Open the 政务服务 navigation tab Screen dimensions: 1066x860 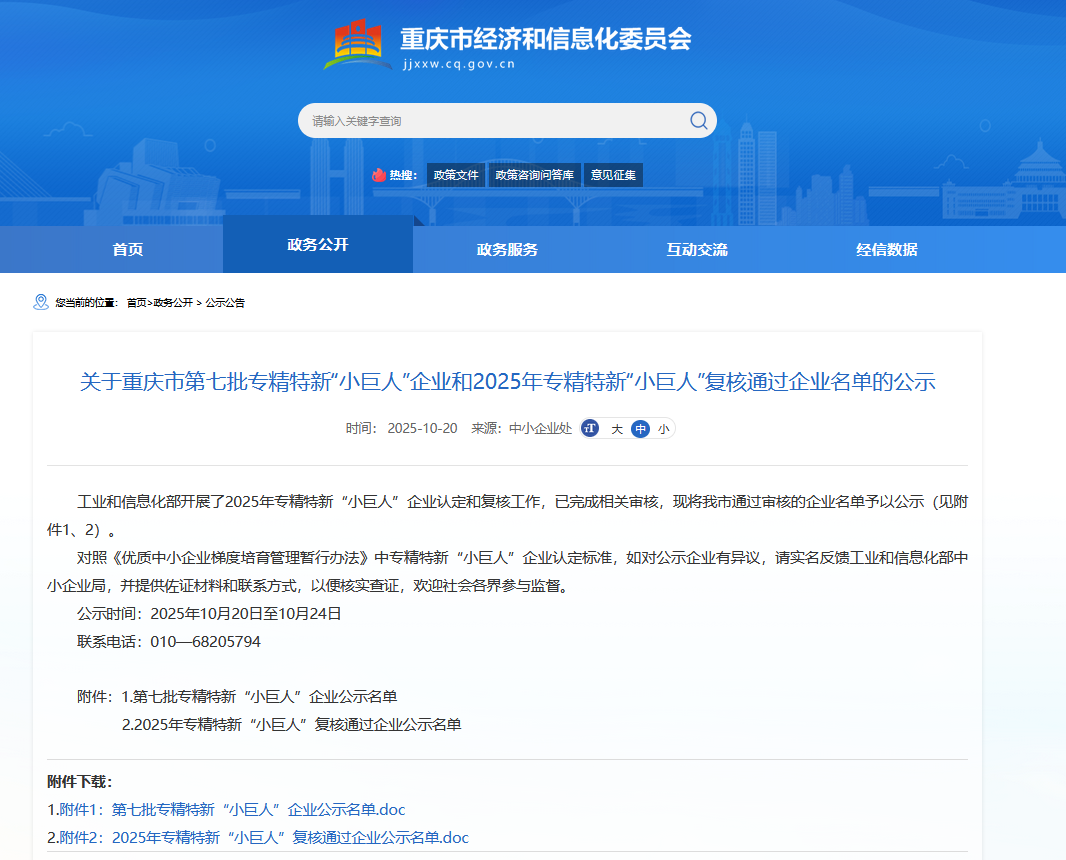[x=508, y=250]
